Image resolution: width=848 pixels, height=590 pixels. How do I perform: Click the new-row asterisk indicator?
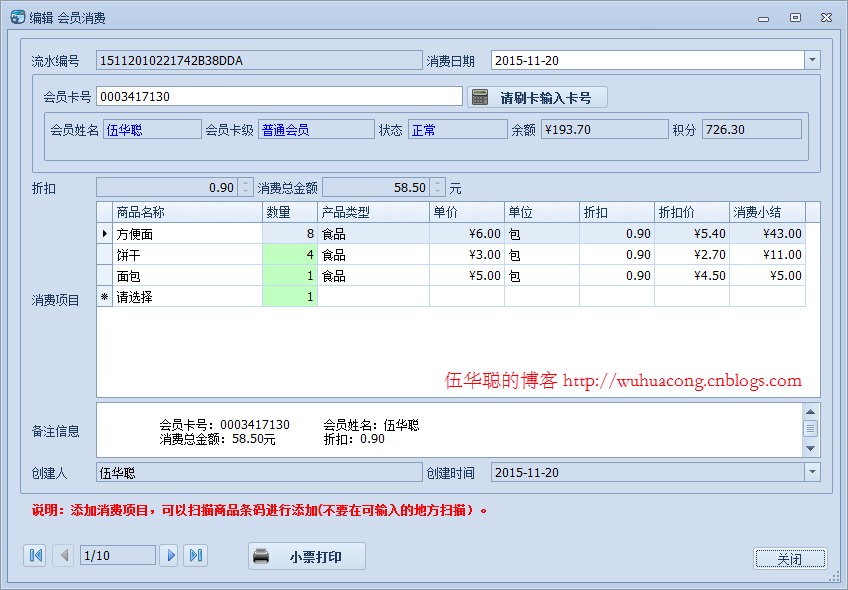(104, 297)
